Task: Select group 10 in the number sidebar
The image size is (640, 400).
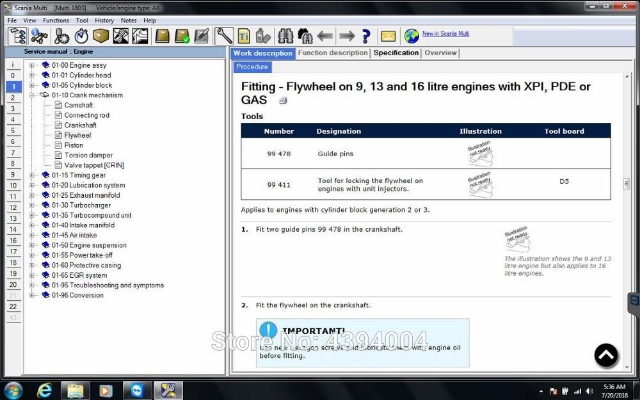Action: point(13,186)
